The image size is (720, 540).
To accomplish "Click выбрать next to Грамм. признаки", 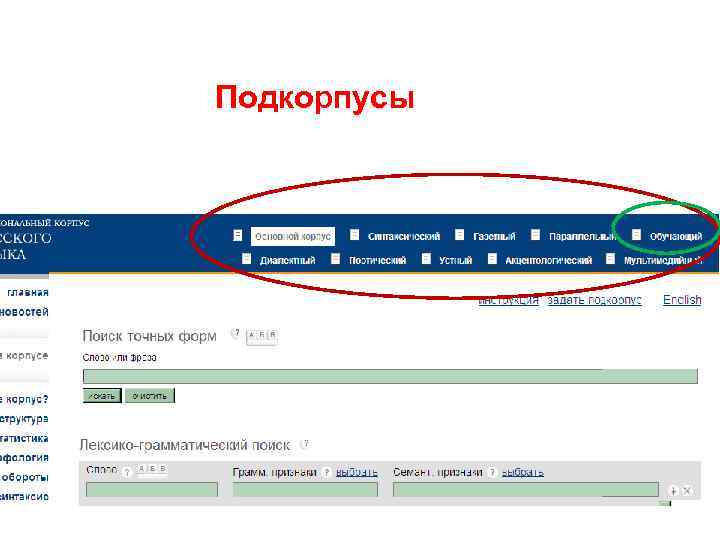I will pos(357,472).
